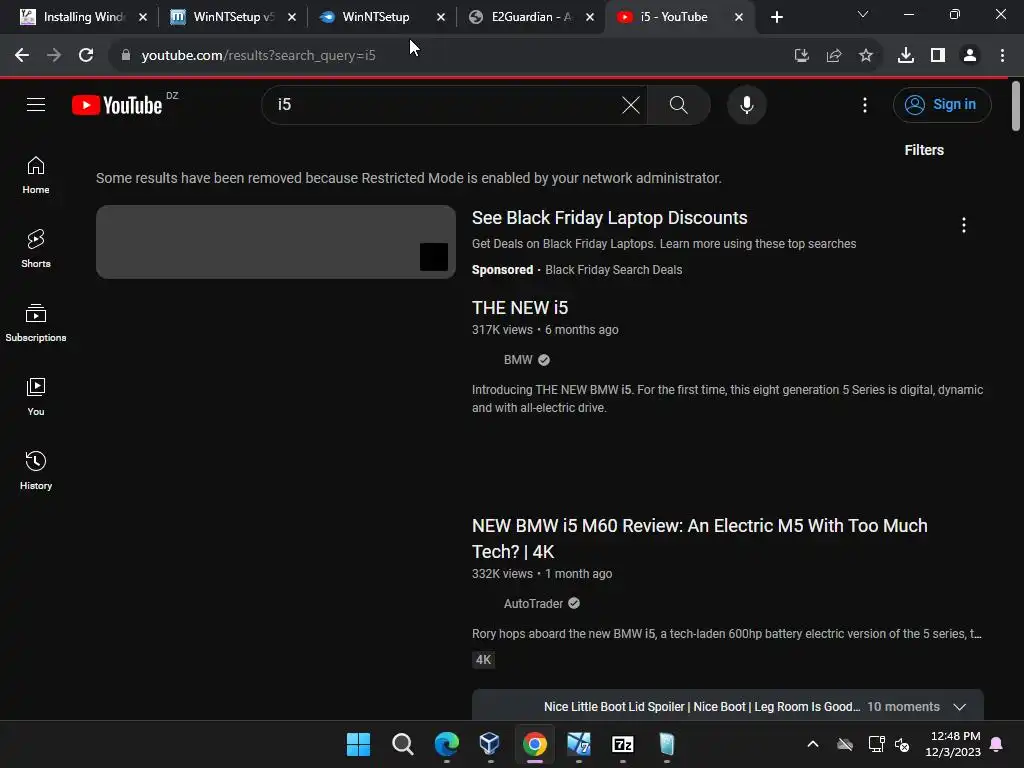This screenshot has height=768, width=1024.
Task: Share this page from address bar
Action: click(833, 56)
